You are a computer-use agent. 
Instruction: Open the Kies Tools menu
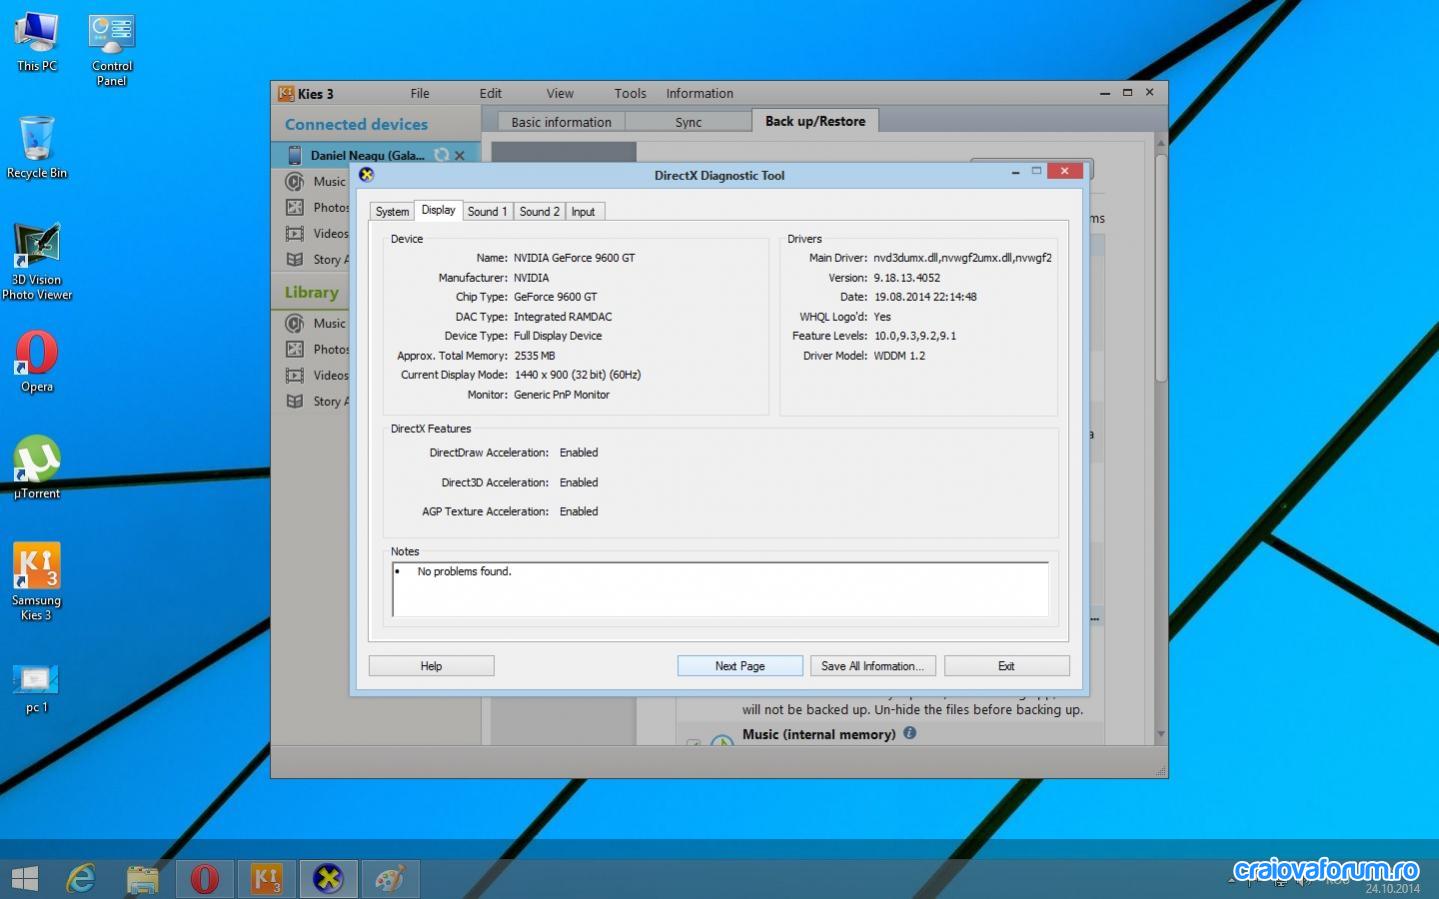pyautogui.click(x=630, y=93)
